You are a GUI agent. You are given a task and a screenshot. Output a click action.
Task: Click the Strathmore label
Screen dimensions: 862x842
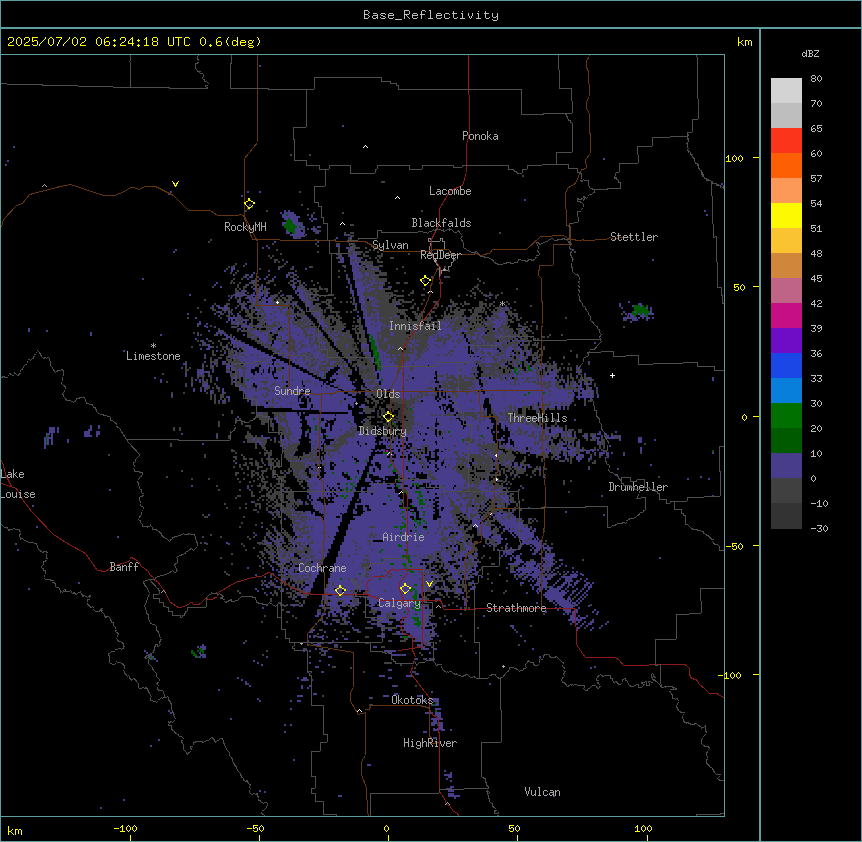click(x=516, y=608)
